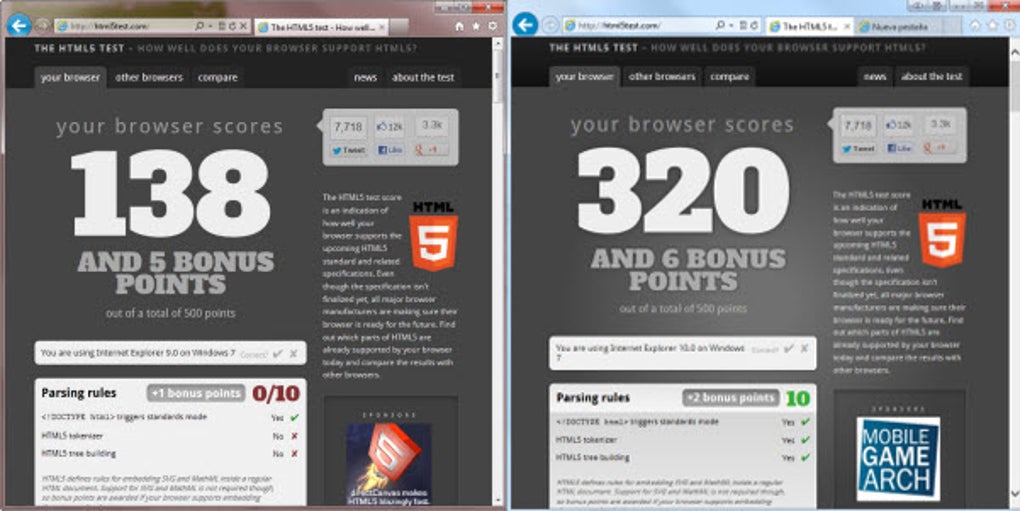This screenshot has width=1020, height=511.
Task: Select 'your browser' page tab in IE 10 window
Action: [x=584, y=77]
